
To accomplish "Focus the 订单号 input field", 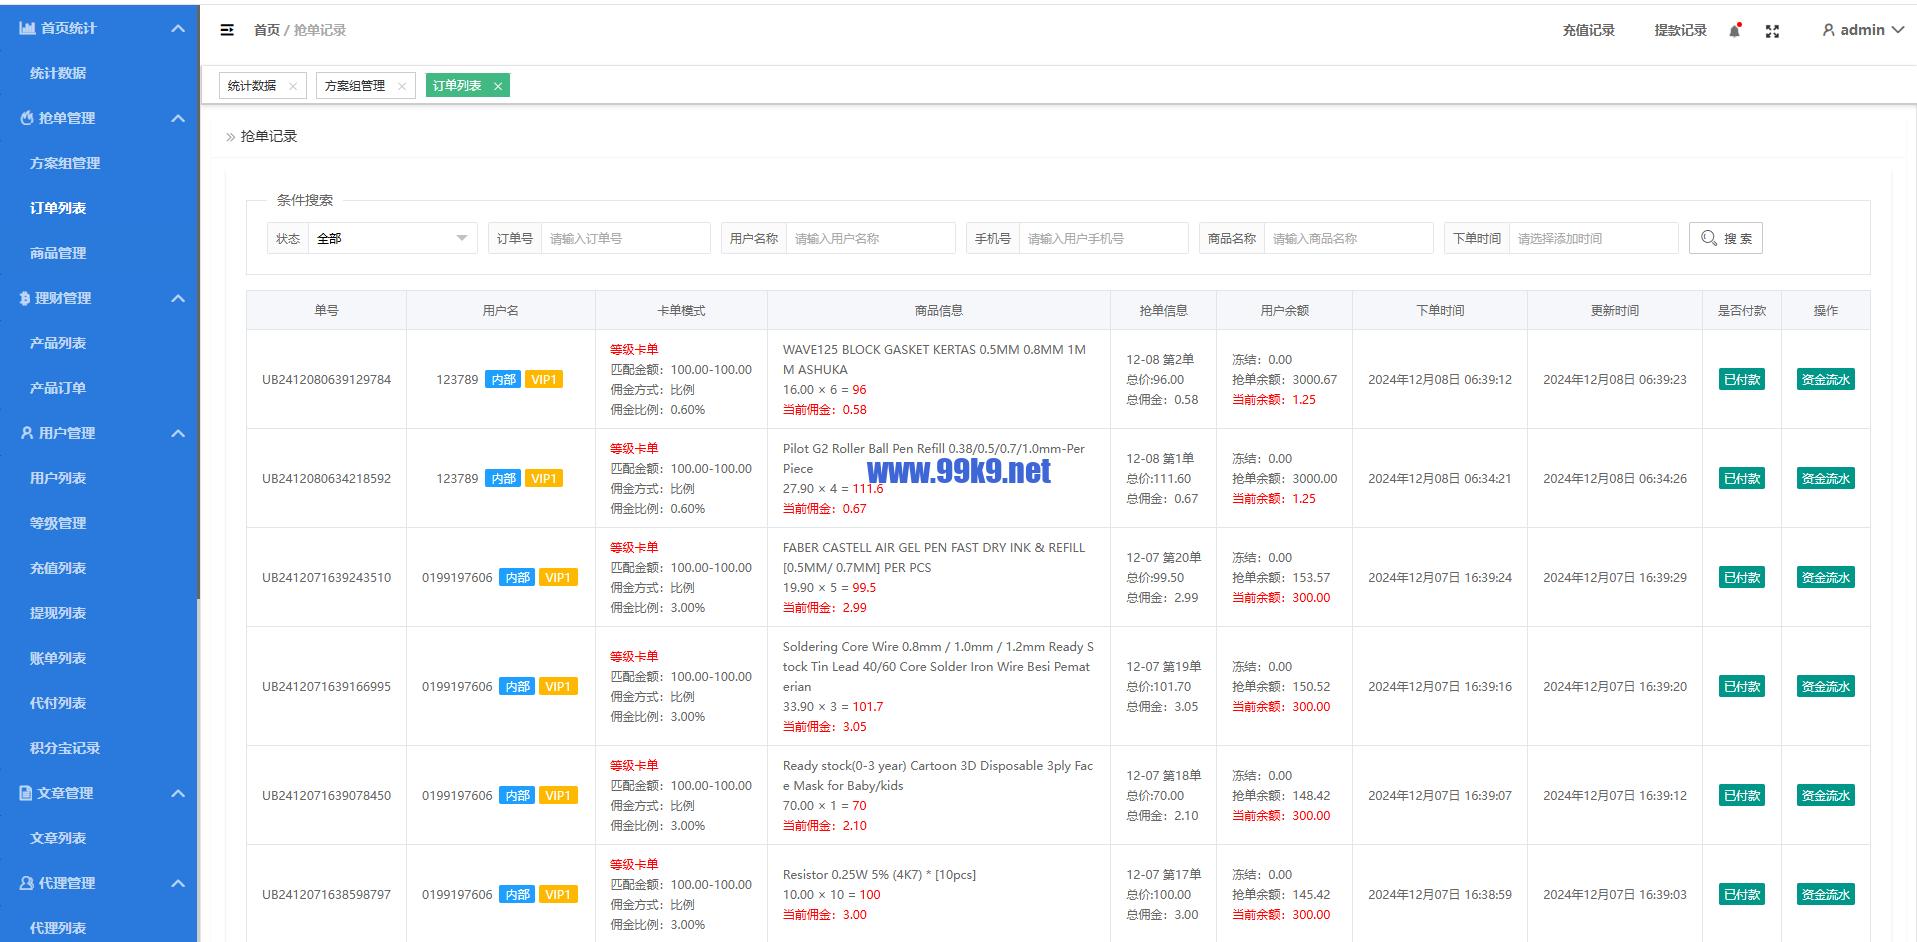I will pos(625,238).
